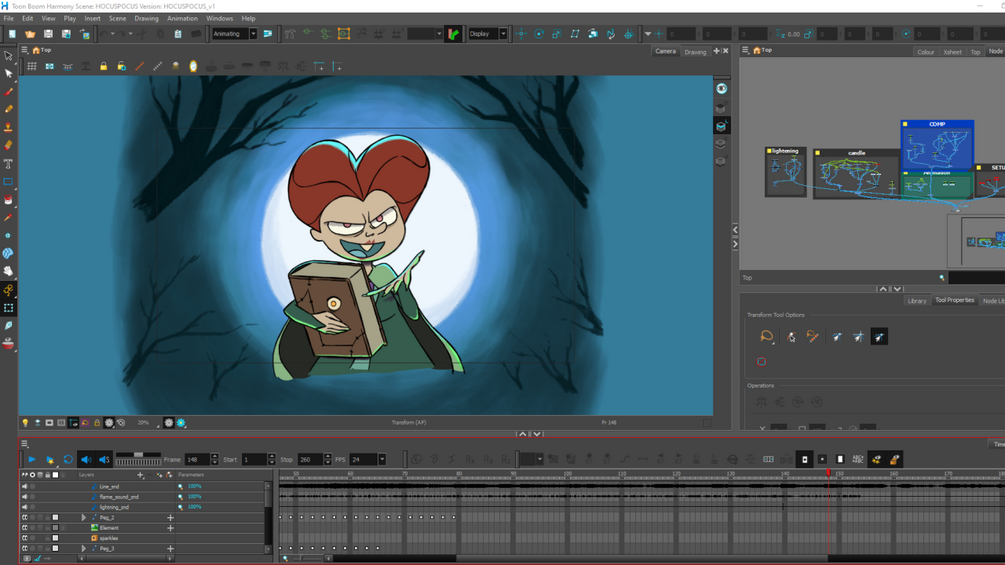Open the Windows menu
1005x565 pixels.
point(219,19)
